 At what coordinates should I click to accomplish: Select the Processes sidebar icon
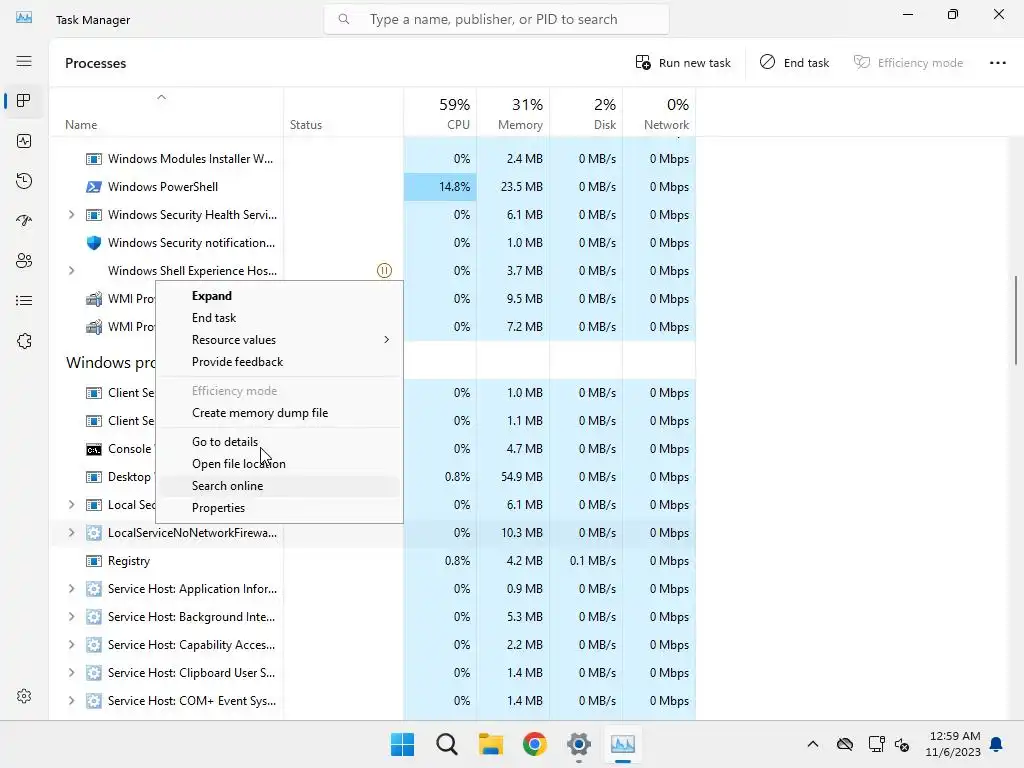click(x=24, y=101)
